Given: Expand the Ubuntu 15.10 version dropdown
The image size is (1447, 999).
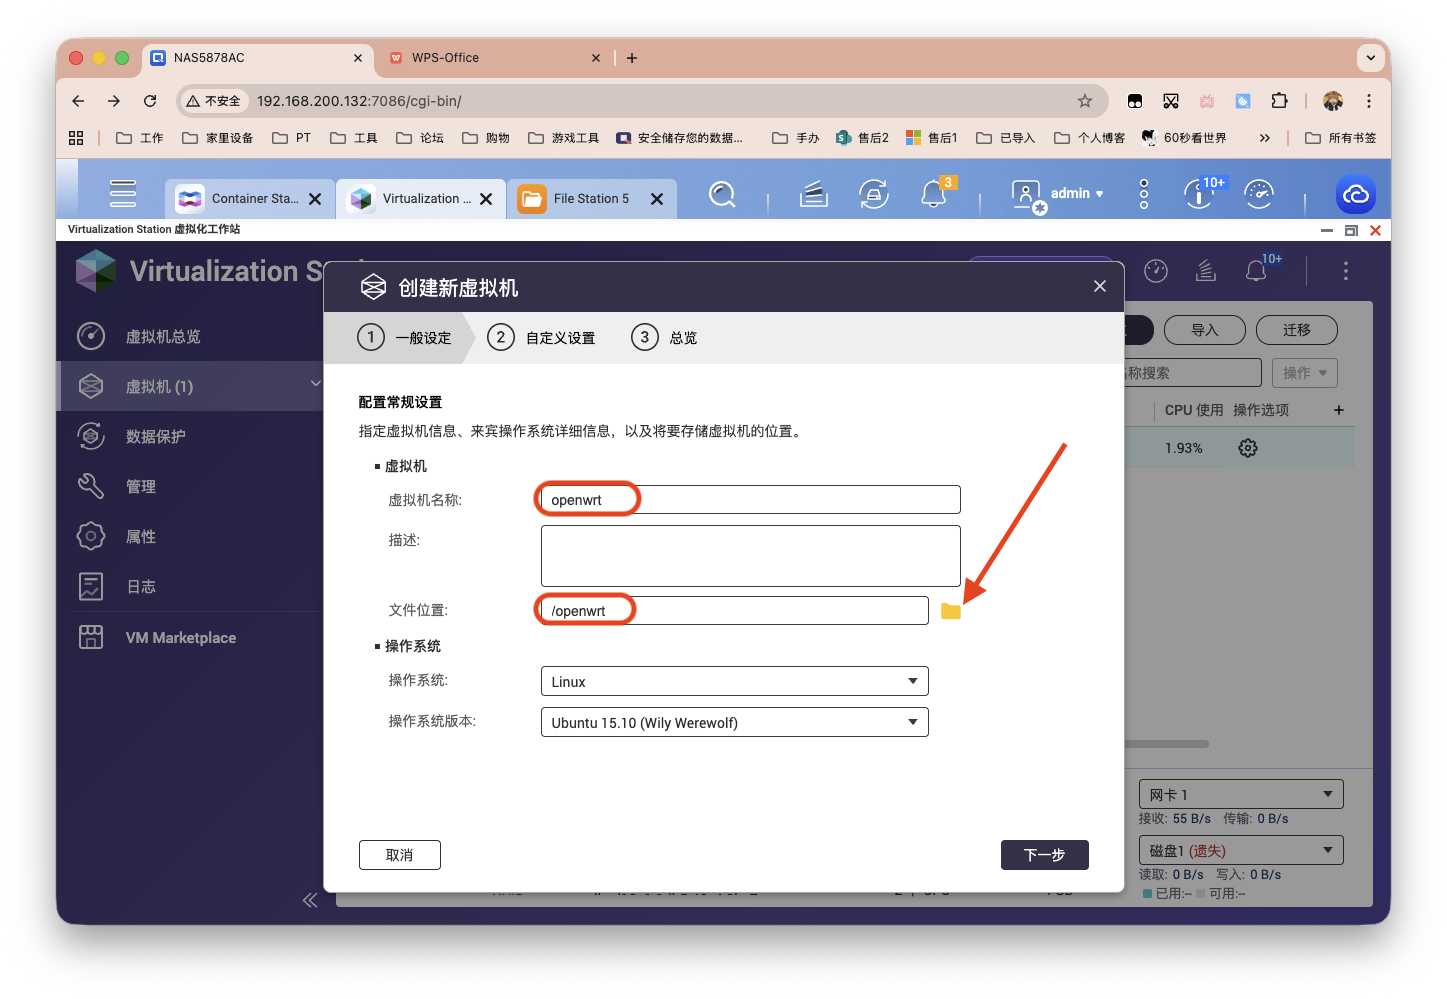Looking at the screenshot, I should (734, 723).
